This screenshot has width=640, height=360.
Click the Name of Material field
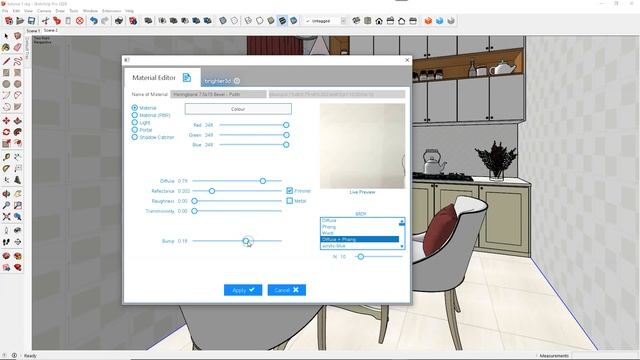[x=218, y=94]
